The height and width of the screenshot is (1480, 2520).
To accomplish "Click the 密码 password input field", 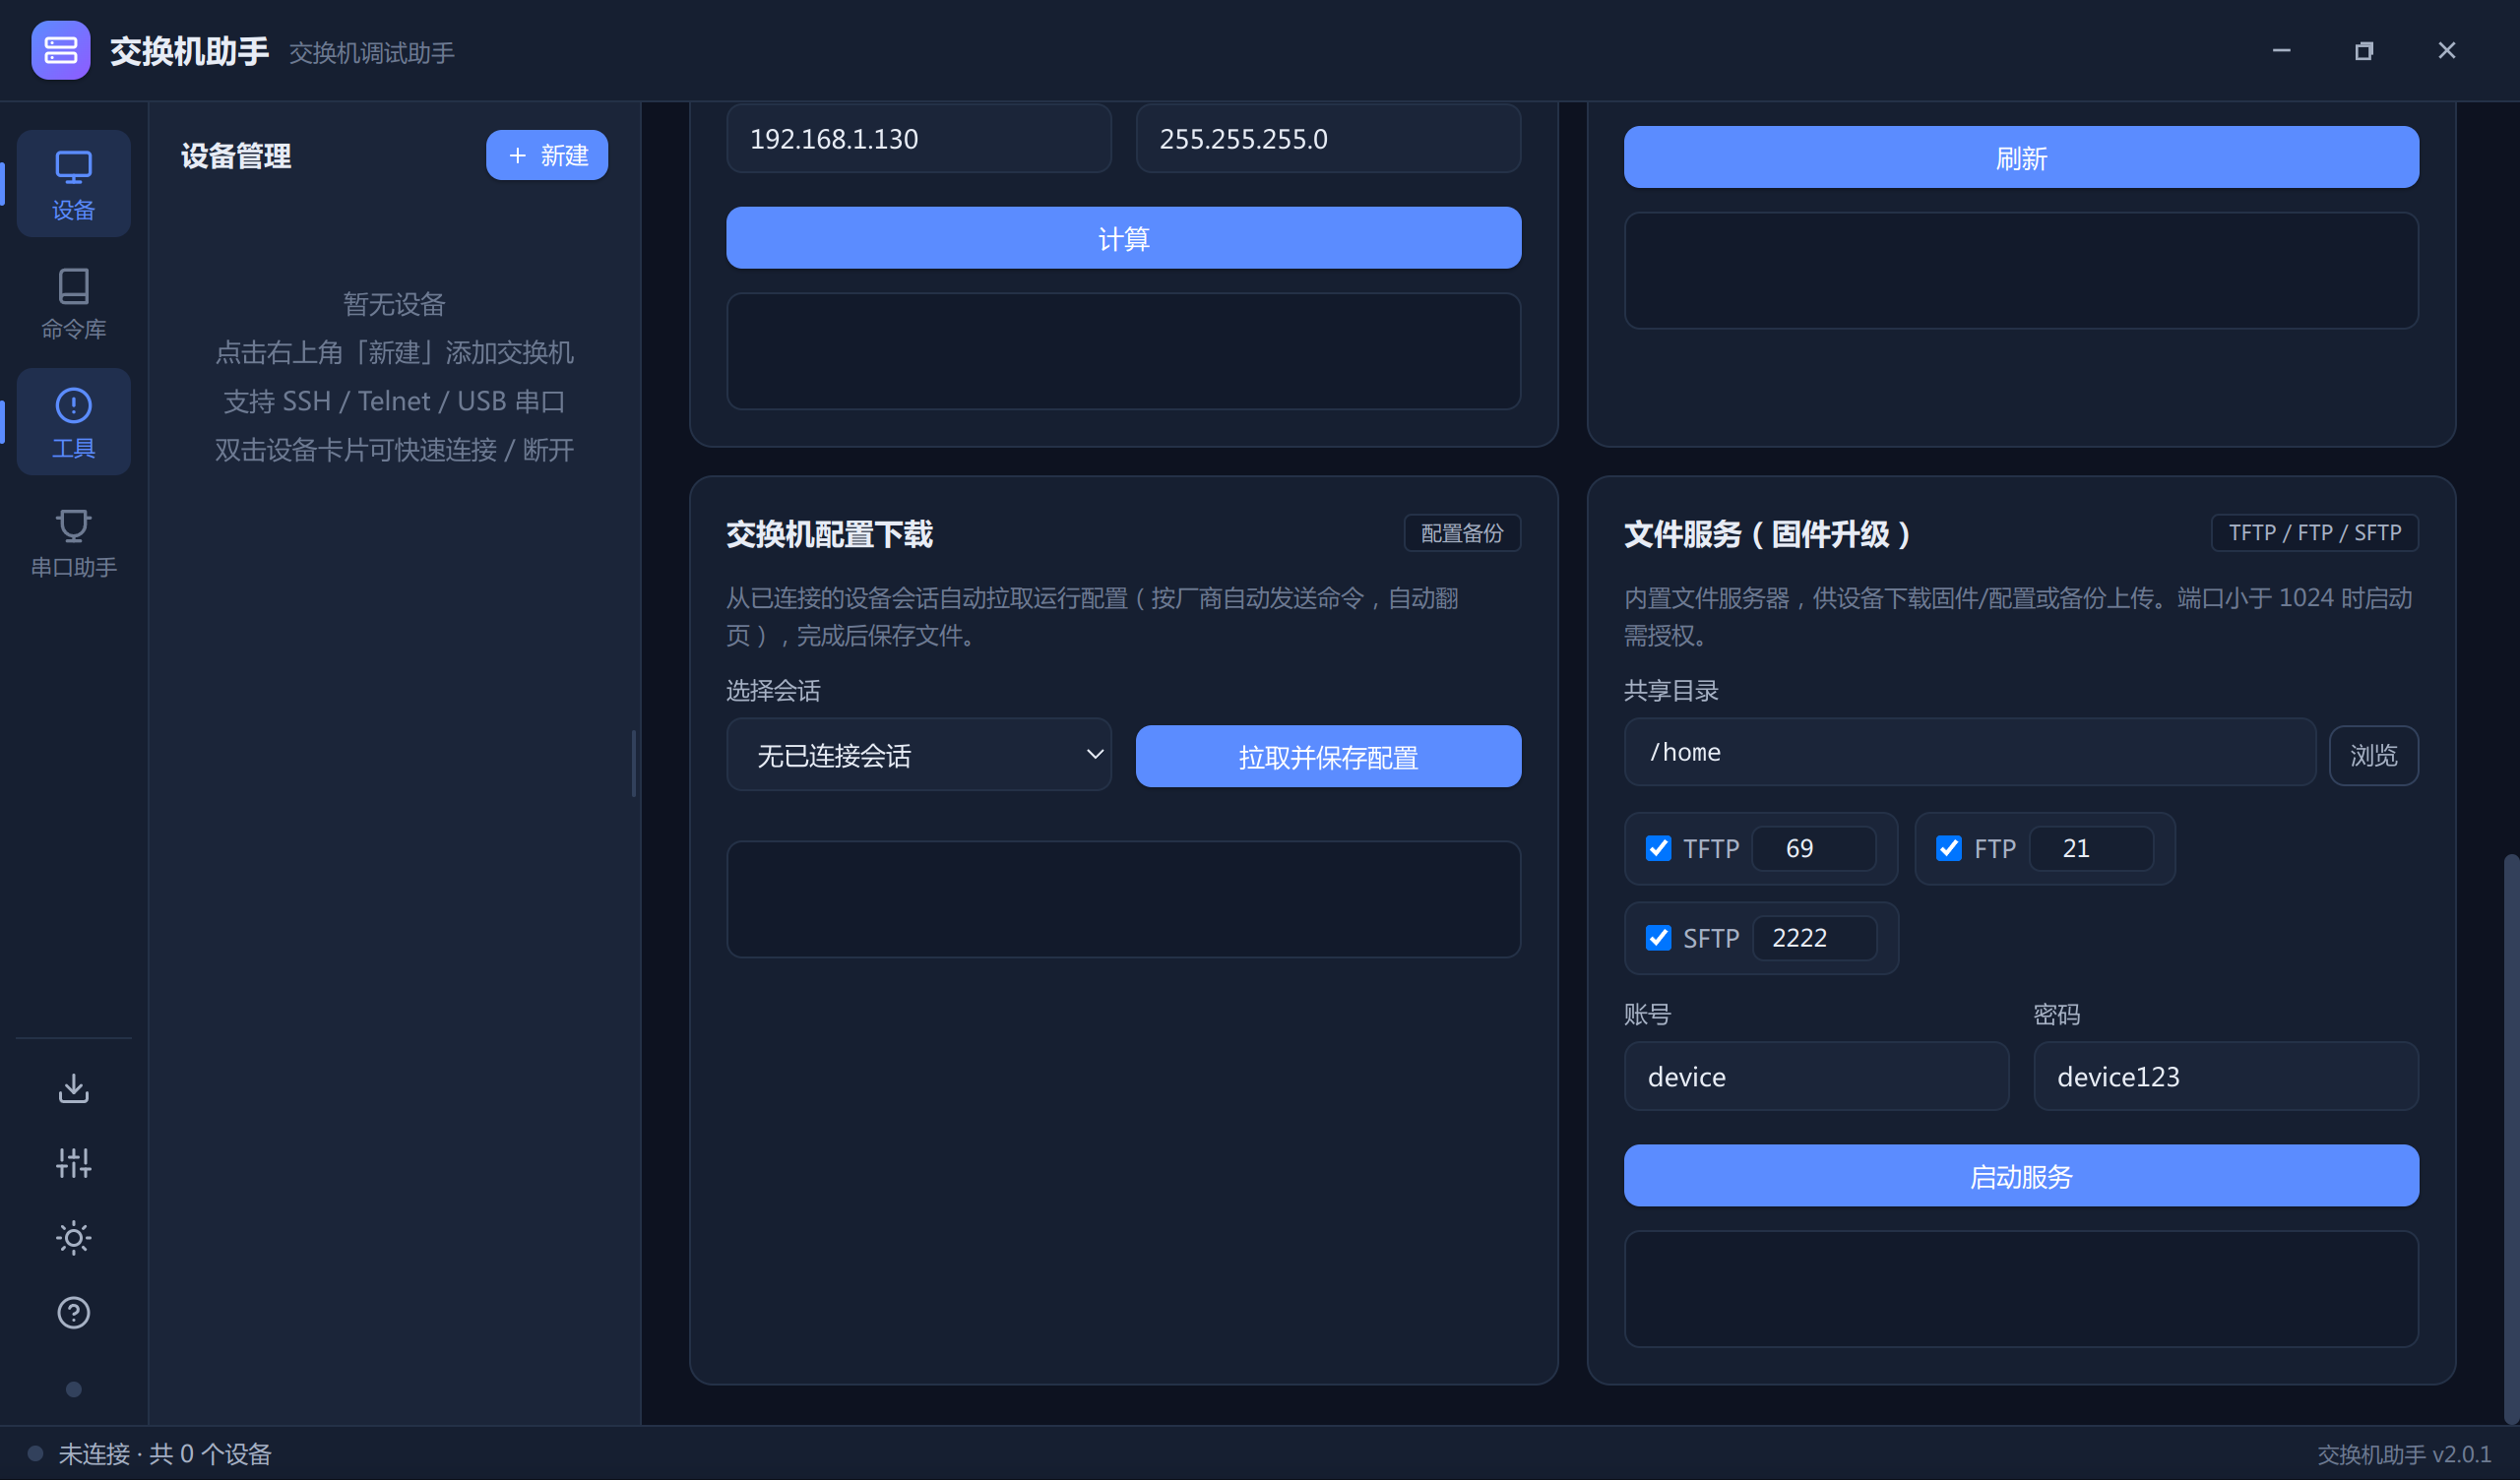I will click(x=2226, y=1076).
